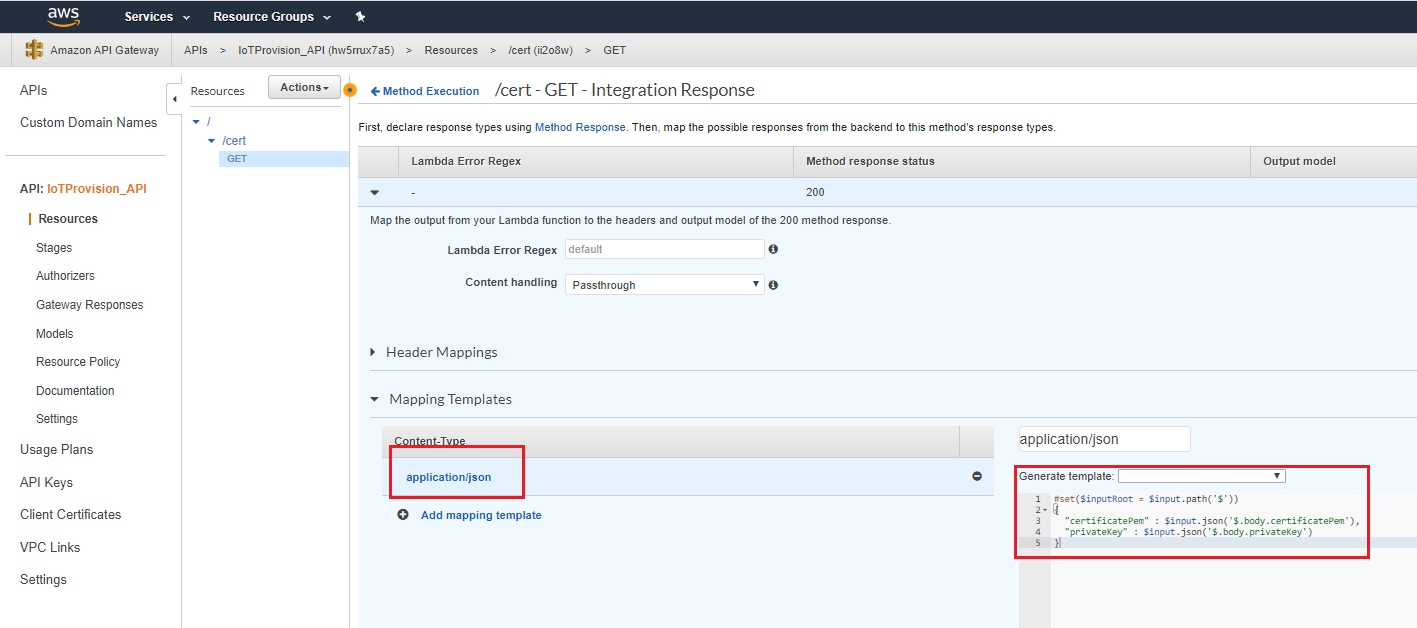1417x628 pixels.
Task: Click the IoTProvision_API name in sidebar
Action: coord(97,189)
